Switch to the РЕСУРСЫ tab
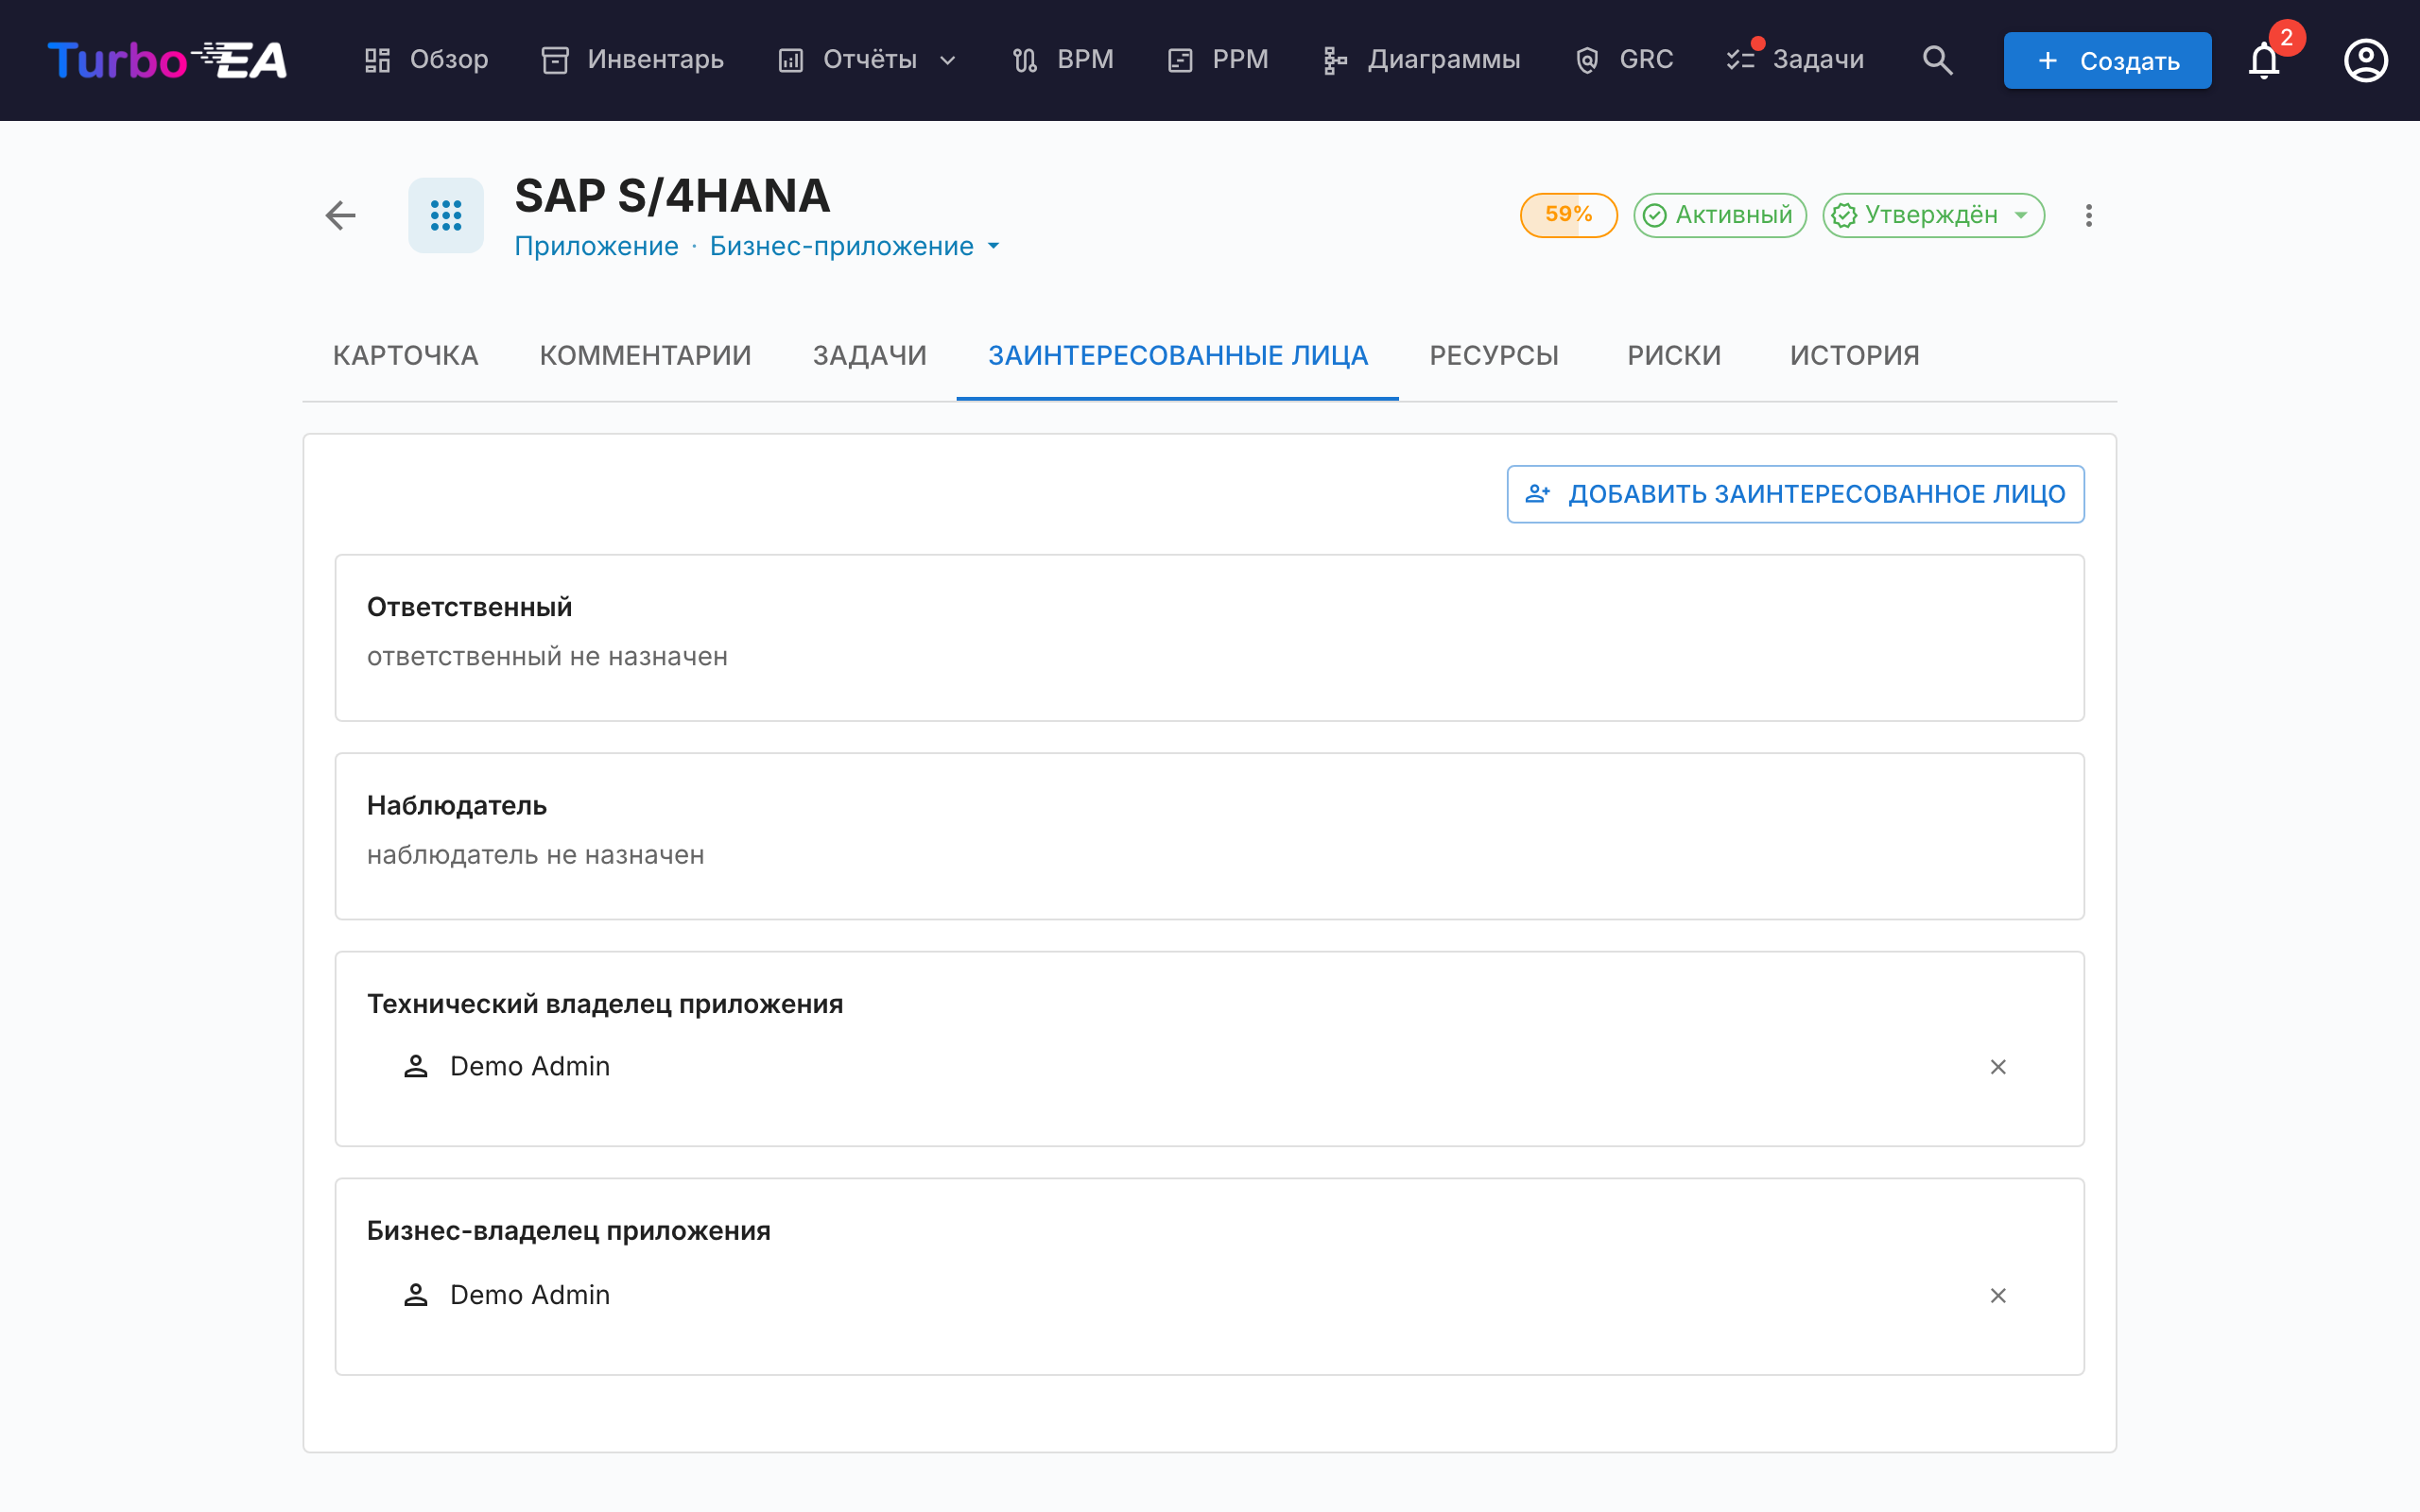Image resolution: width=2420 pixels, height=1512 pixels. click(x=1494, y=356)
